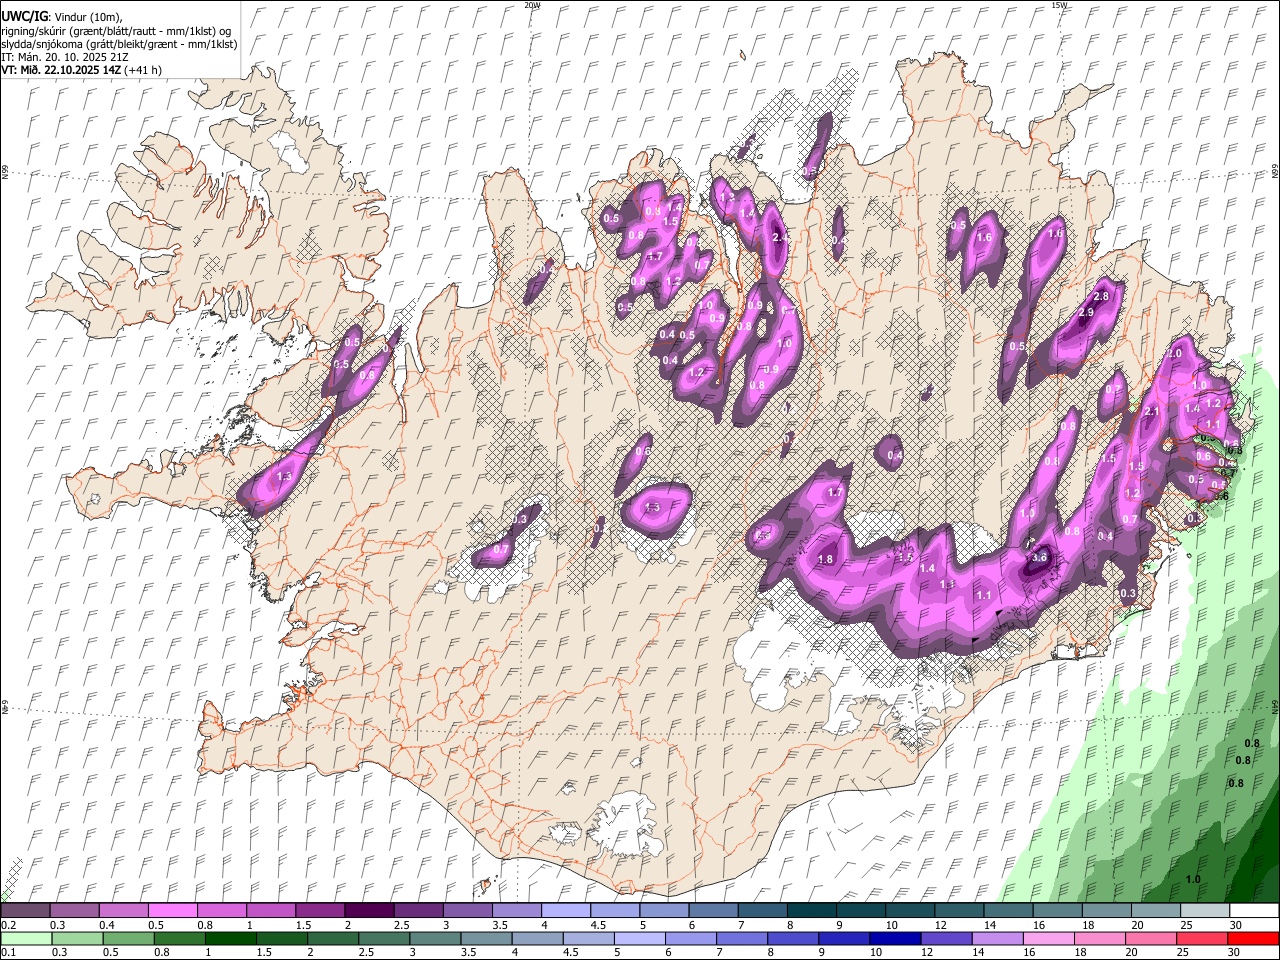
Task: Click the "2.8" snowfall value on the map
Action: (1102, 297)
